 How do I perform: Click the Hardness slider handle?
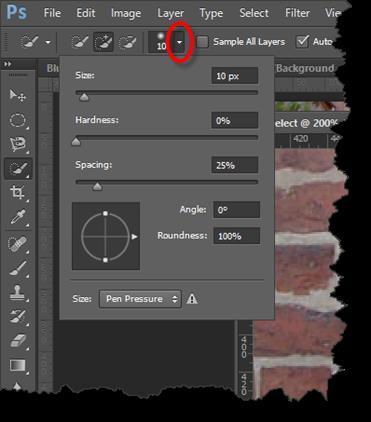pyautogui.click(x=76, y=142)
